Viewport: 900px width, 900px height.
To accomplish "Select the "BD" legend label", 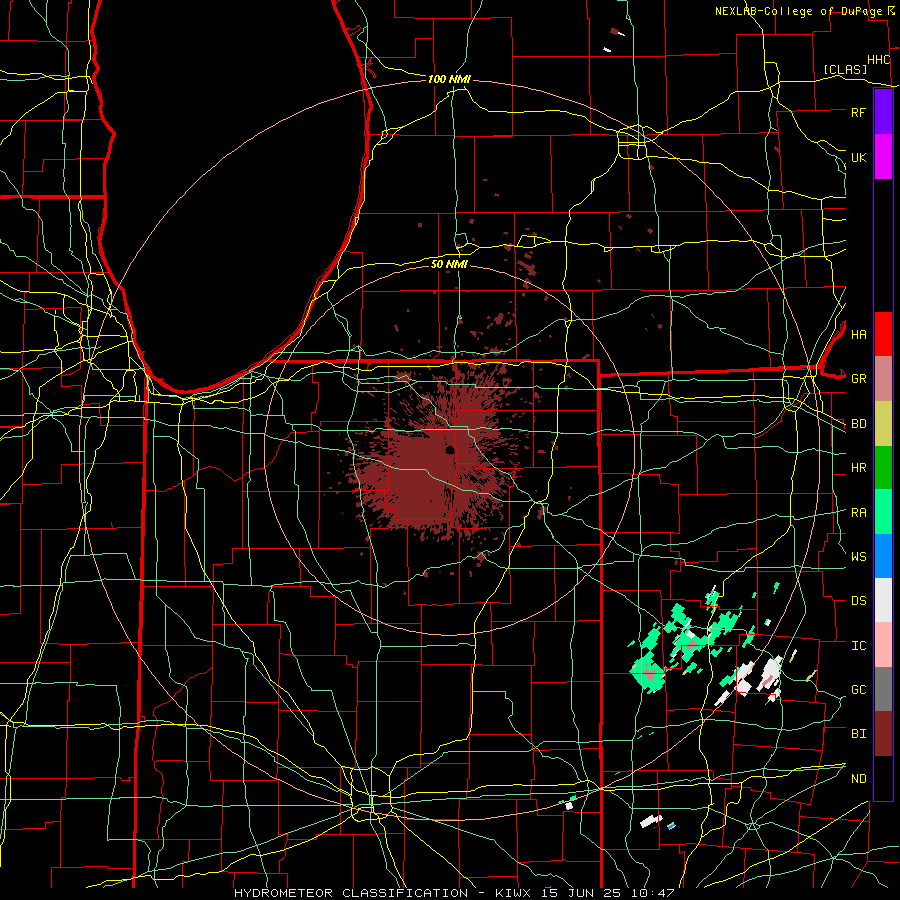I will click(858, 424).
